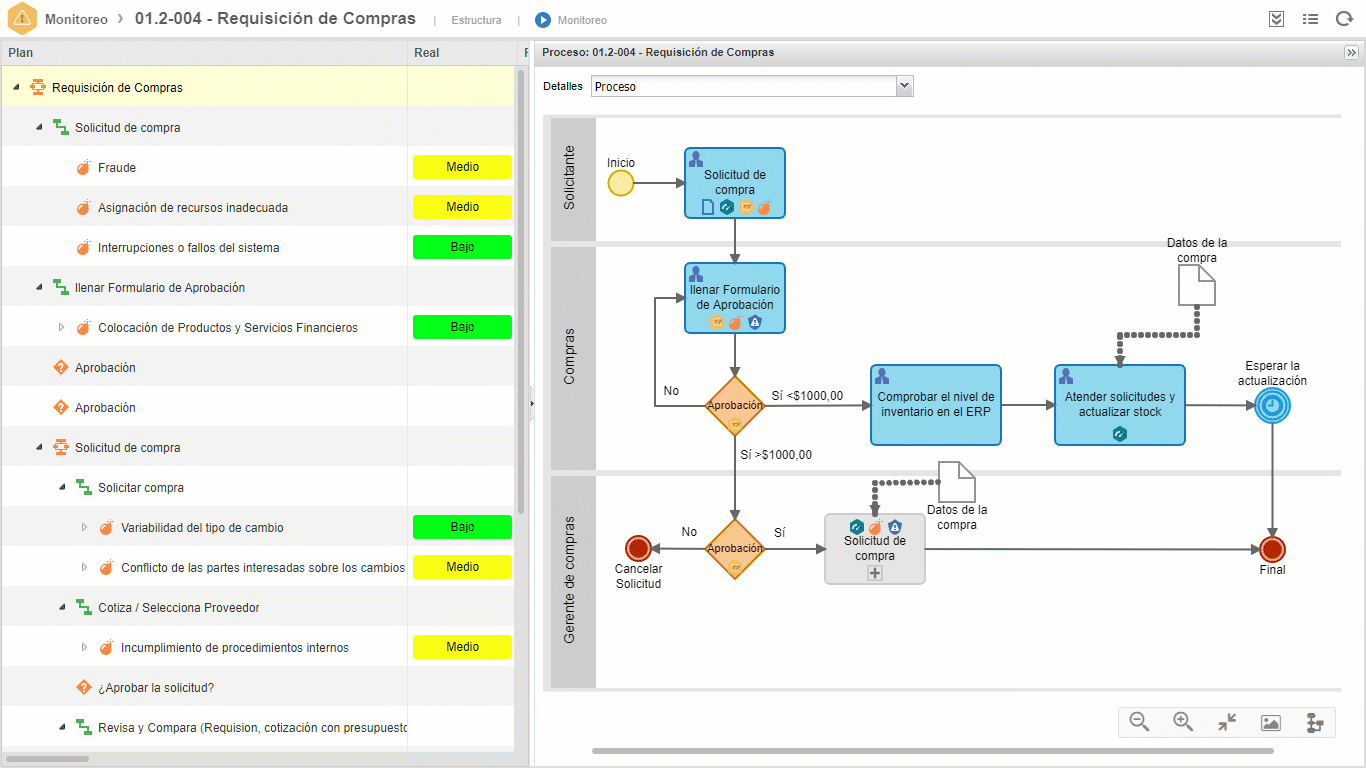This screenshot has width=1366, height=768.
Task: Click the Esperar la actualización timer event
Action: tap(1272, 406)
